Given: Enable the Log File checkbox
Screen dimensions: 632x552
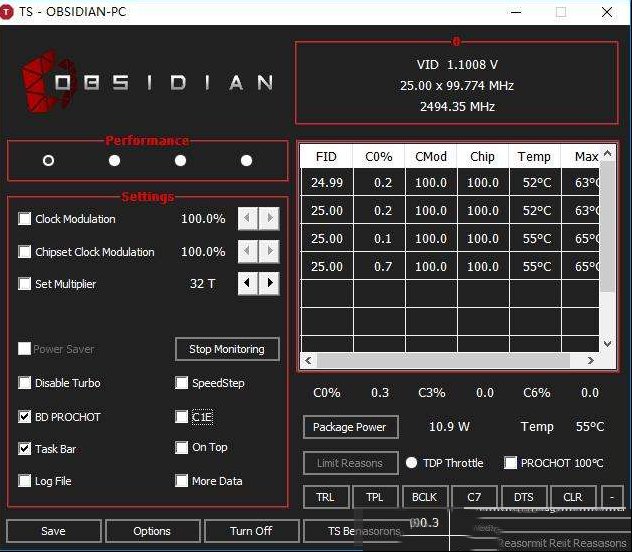Looking at the screenshot, I should [x=25, y=481].
